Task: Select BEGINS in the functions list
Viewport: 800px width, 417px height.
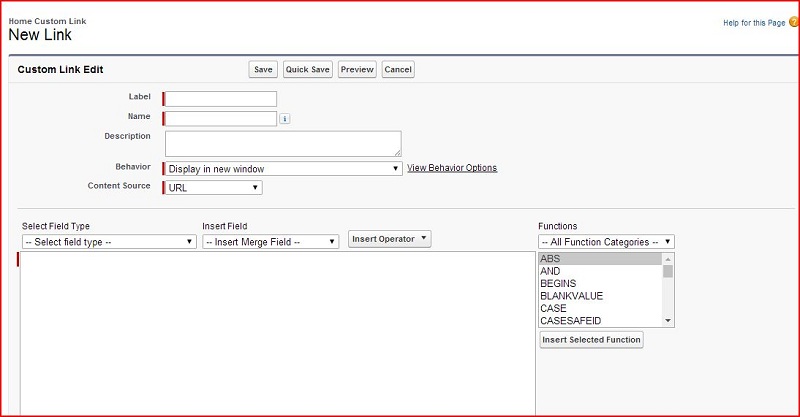Action: tap(600, 283)
